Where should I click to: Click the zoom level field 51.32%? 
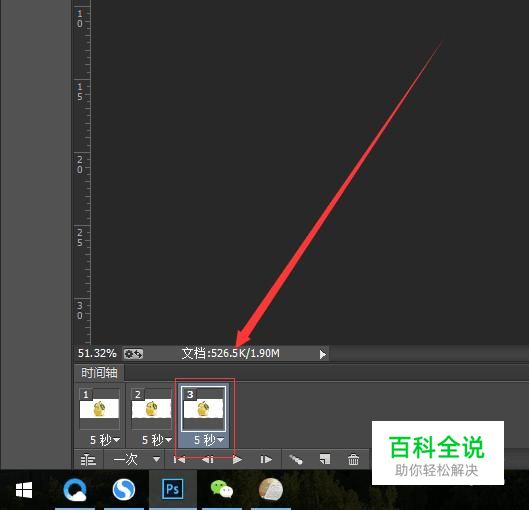tap(97, 353)
